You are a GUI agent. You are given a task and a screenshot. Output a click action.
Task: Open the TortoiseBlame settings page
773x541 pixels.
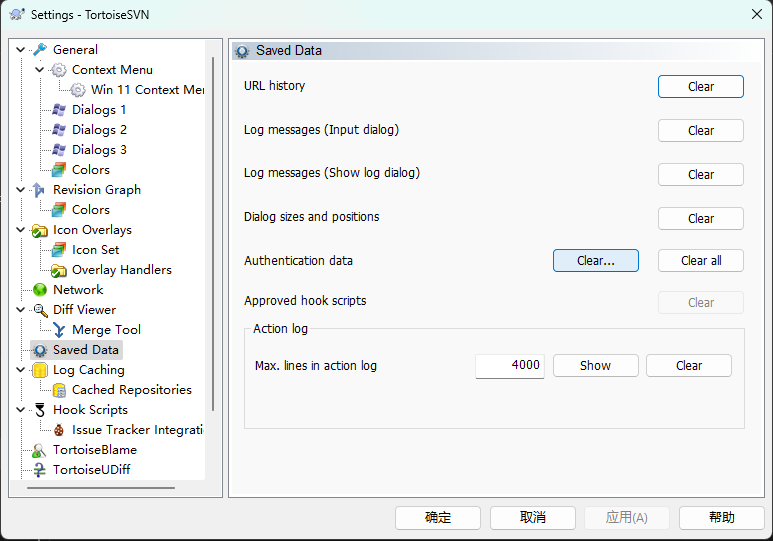pos(95,450)
